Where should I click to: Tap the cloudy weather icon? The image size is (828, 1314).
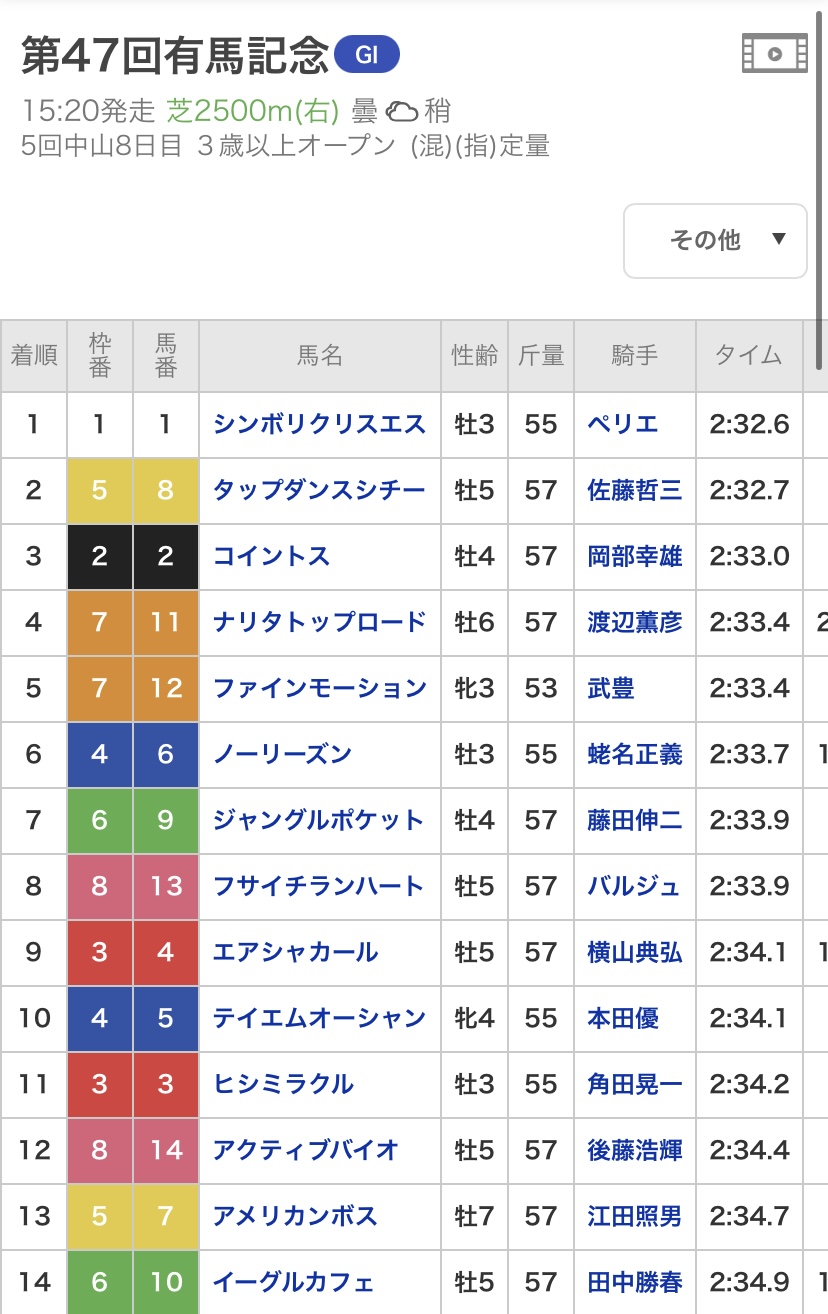402,110
